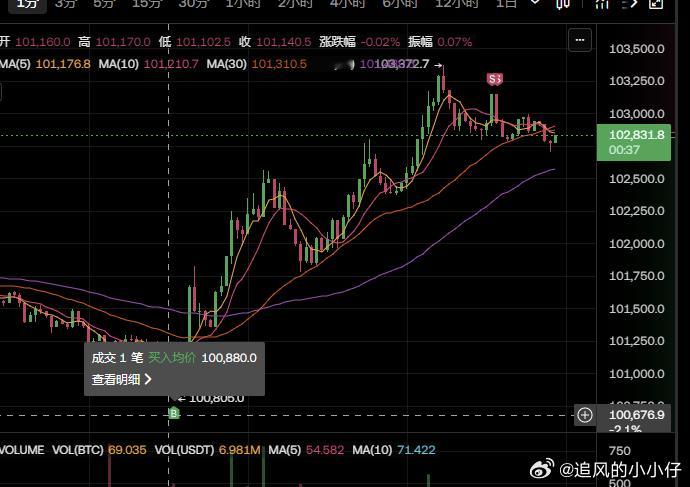Click volume MA(10) value 71.422
This screenshot has height=487, width=690.
pos(416,450)
